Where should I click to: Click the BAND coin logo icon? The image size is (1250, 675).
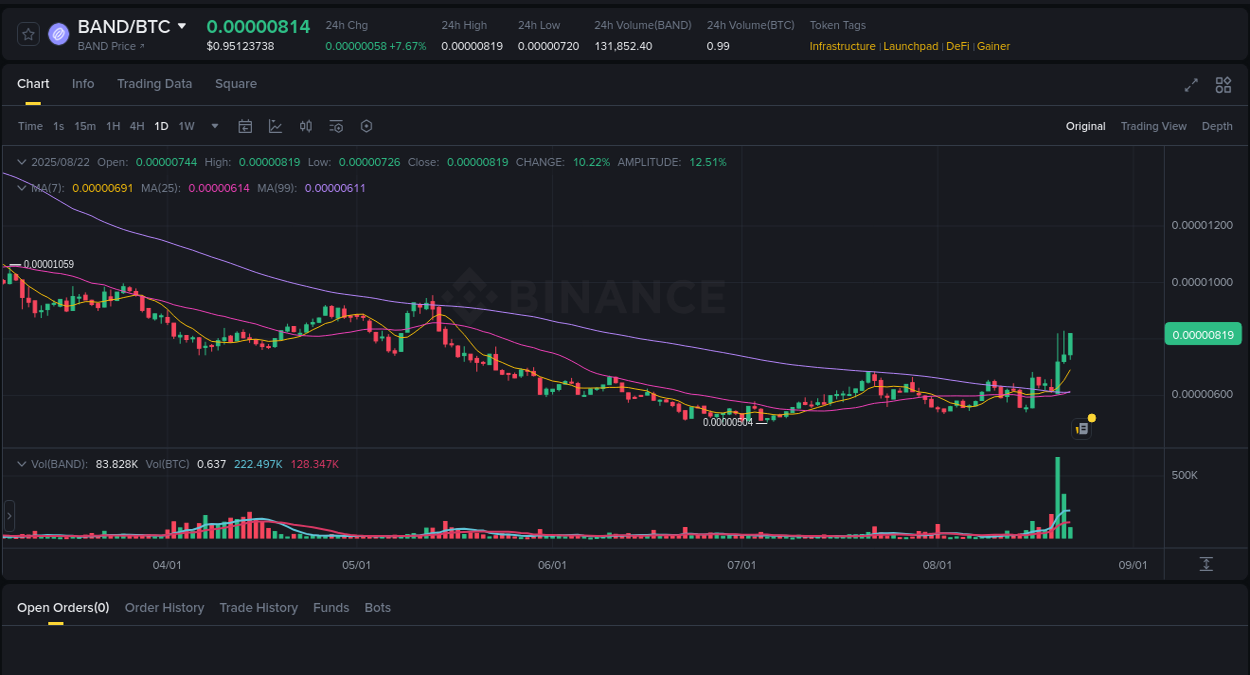pyautogui.click(x=59, y=34)
